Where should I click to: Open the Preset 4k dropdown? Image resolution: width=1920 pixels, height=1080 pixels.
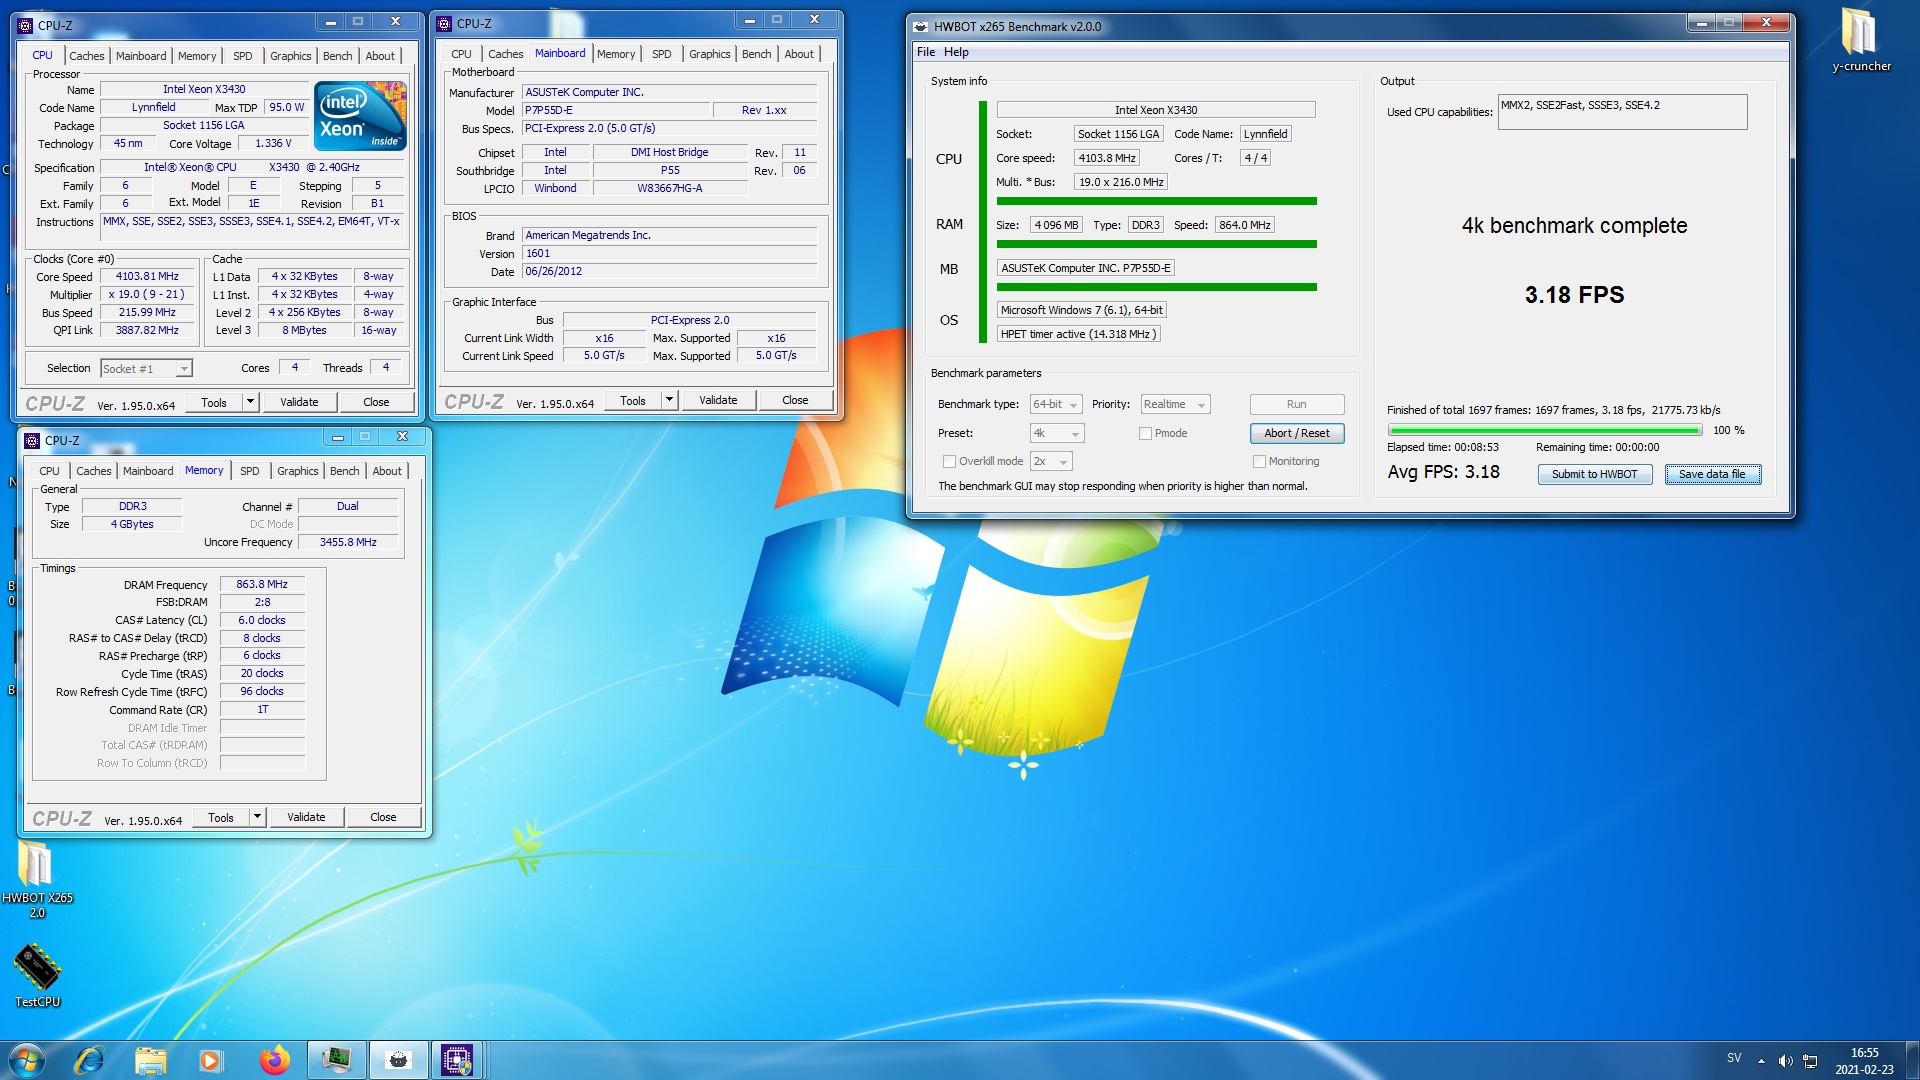point(1057,434)
